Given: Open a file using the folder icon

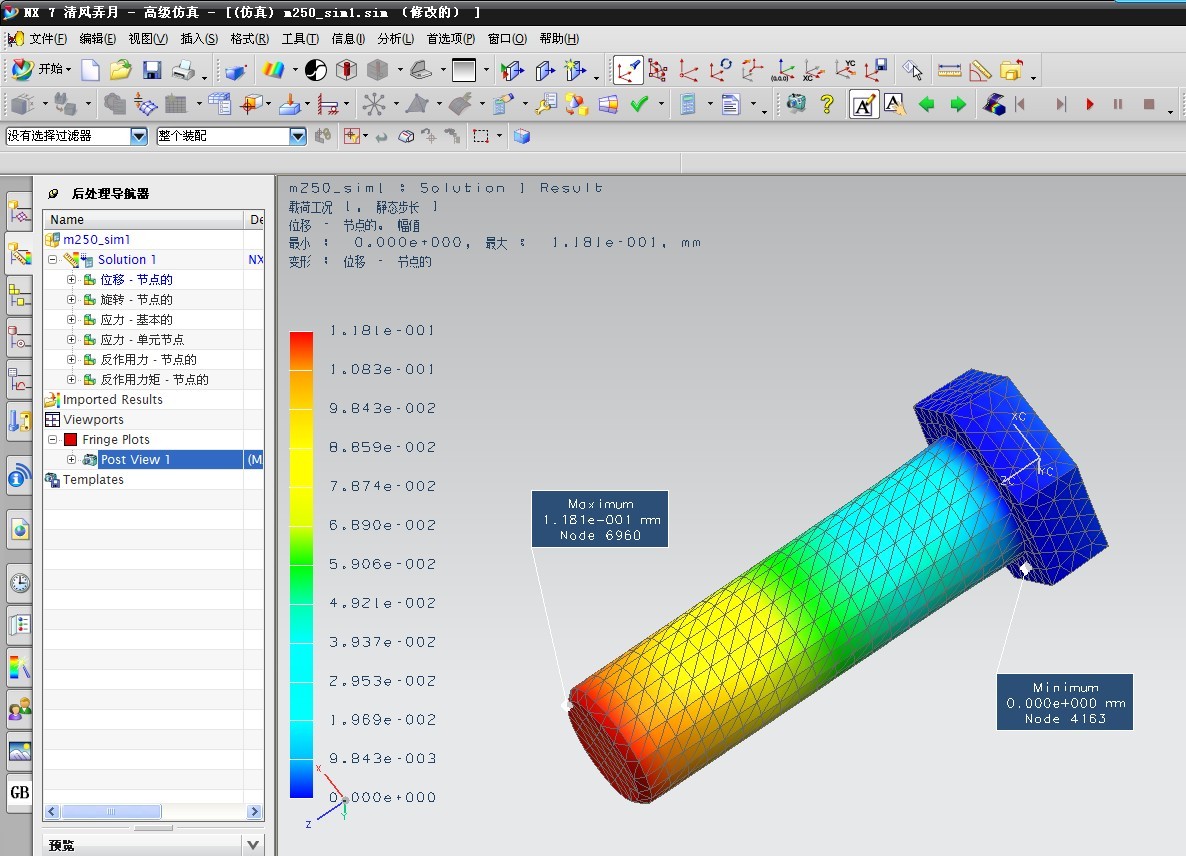Looking at the screenshot, I should [x=120, y=70].
